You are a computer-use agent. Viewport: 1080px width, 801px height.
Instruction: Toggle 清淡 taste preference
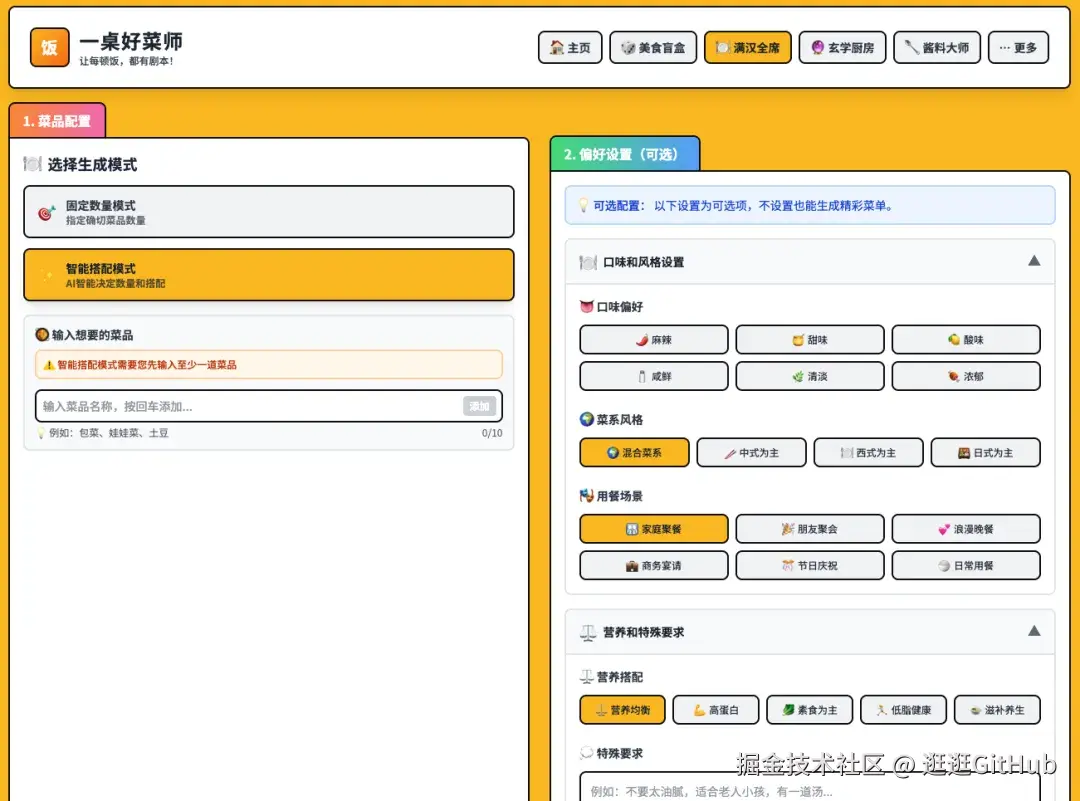coord(810,376)
